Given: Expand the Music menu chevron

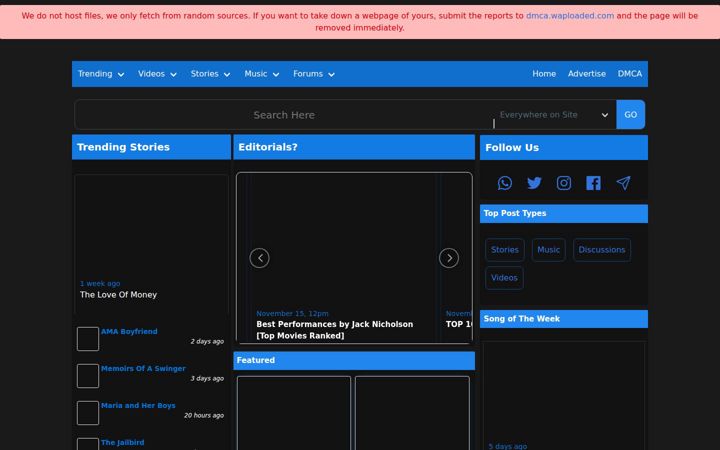Looking at the screenshot, I should tap(276, 74).
